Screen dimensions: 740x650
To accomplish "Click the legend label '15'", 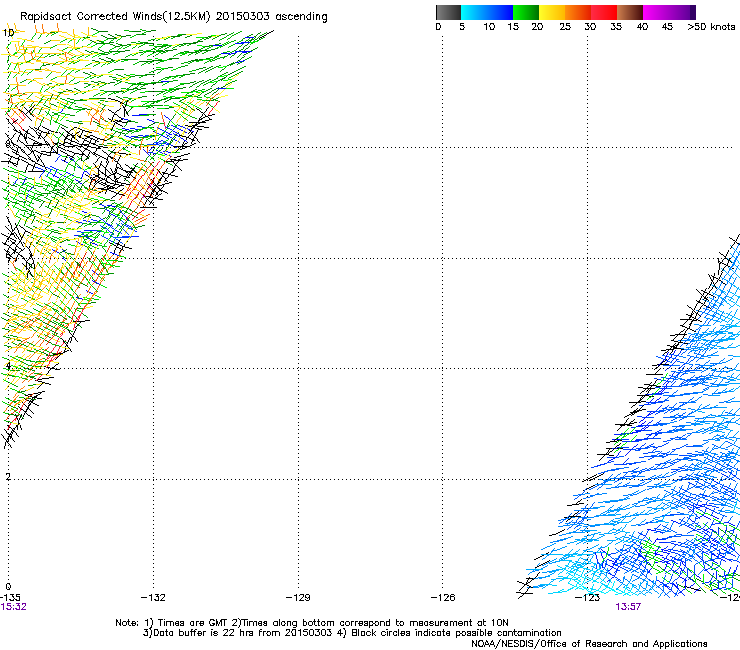I will (x=513, y=26).
